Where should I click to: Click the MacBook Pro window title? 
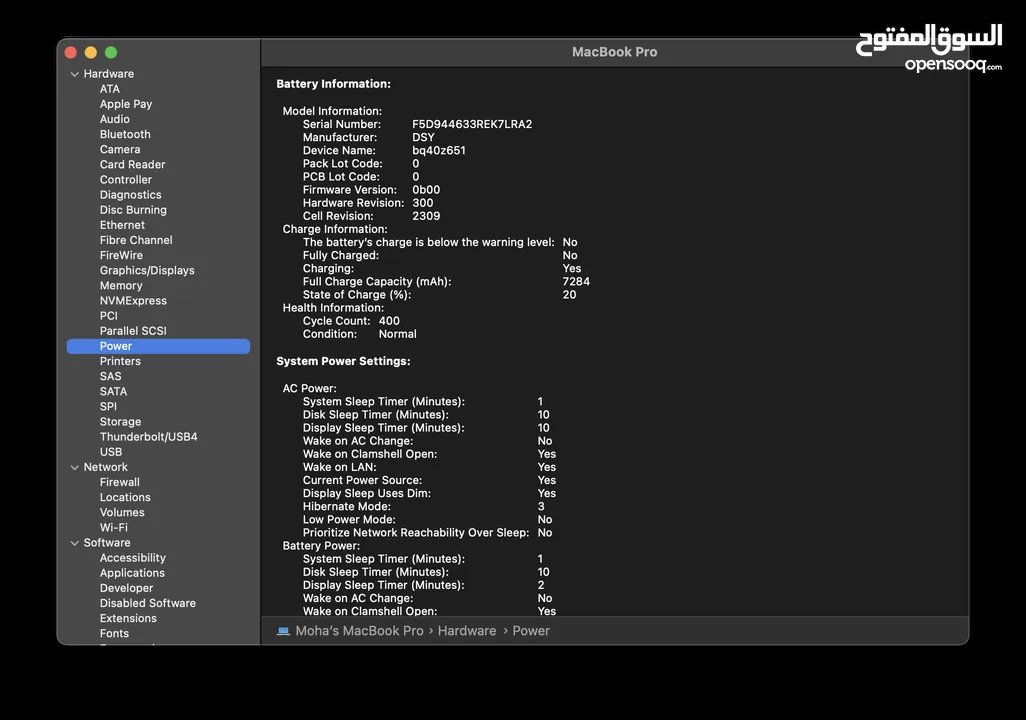[x=614, y=52]
